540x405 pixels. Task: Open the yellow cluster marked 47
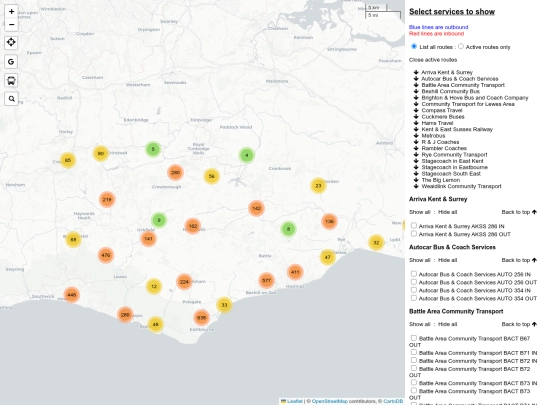[328, 257]
